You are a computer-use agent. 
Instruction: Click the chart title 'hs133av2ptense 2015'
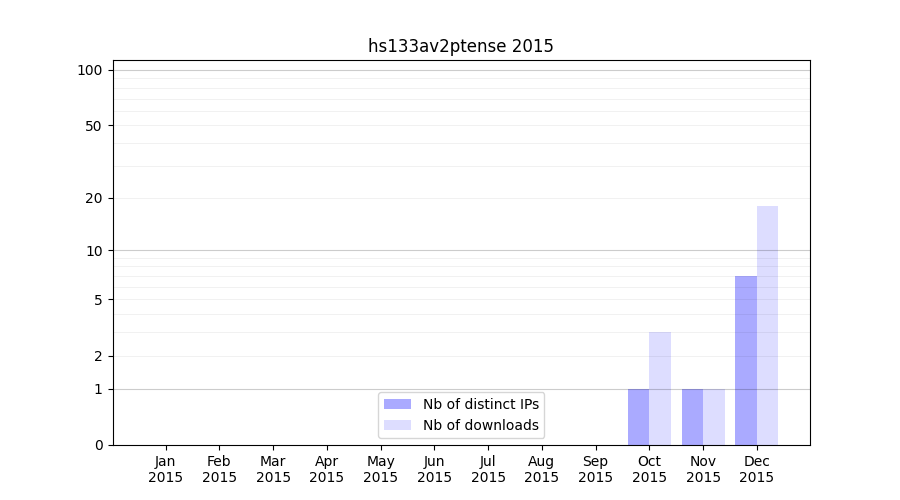[x=461, y=46]
